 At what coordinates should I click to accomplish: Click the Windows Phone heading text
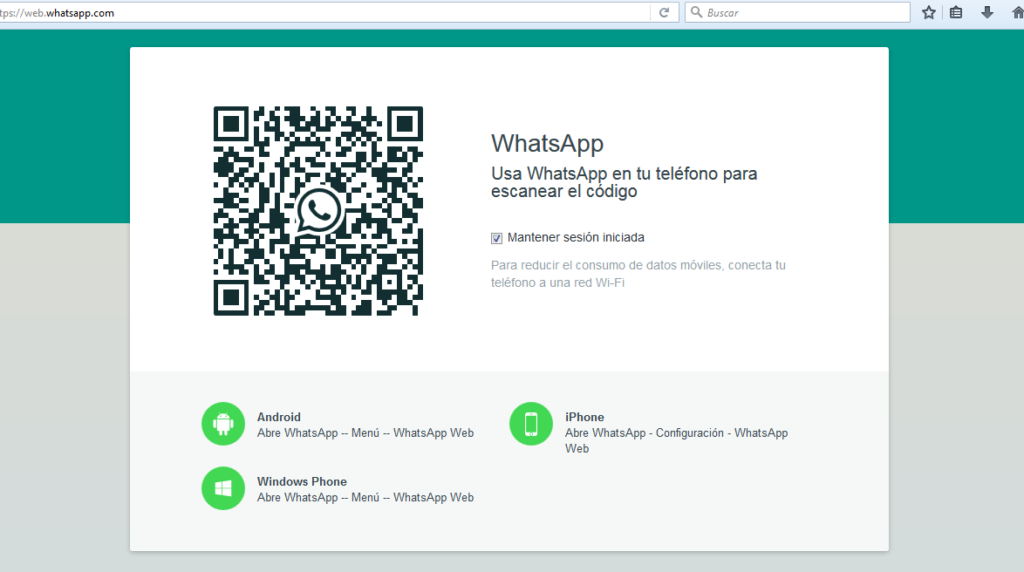[302, 481]
